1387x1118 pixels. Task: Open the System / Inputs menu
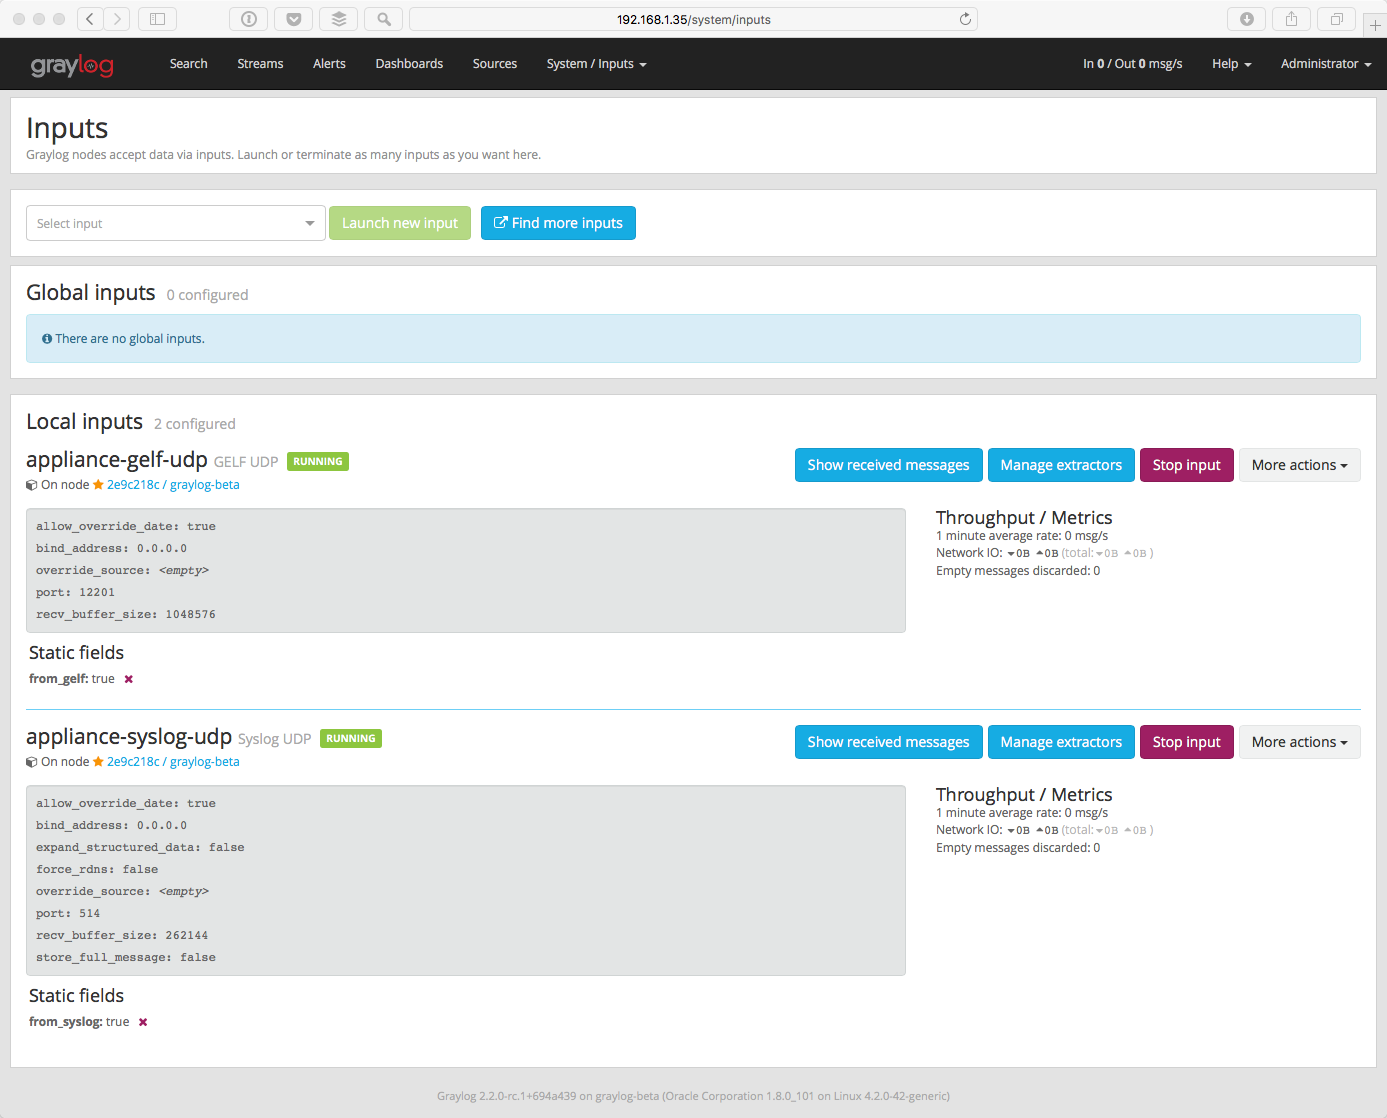tap(596, 64)
